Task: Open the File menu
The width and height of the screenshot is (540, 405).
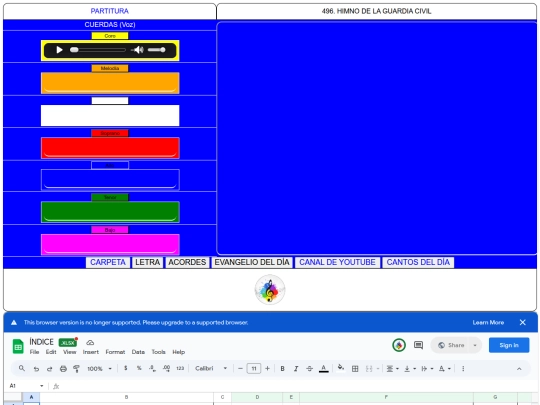Action: pyautogui.click(x=34, y=352)
